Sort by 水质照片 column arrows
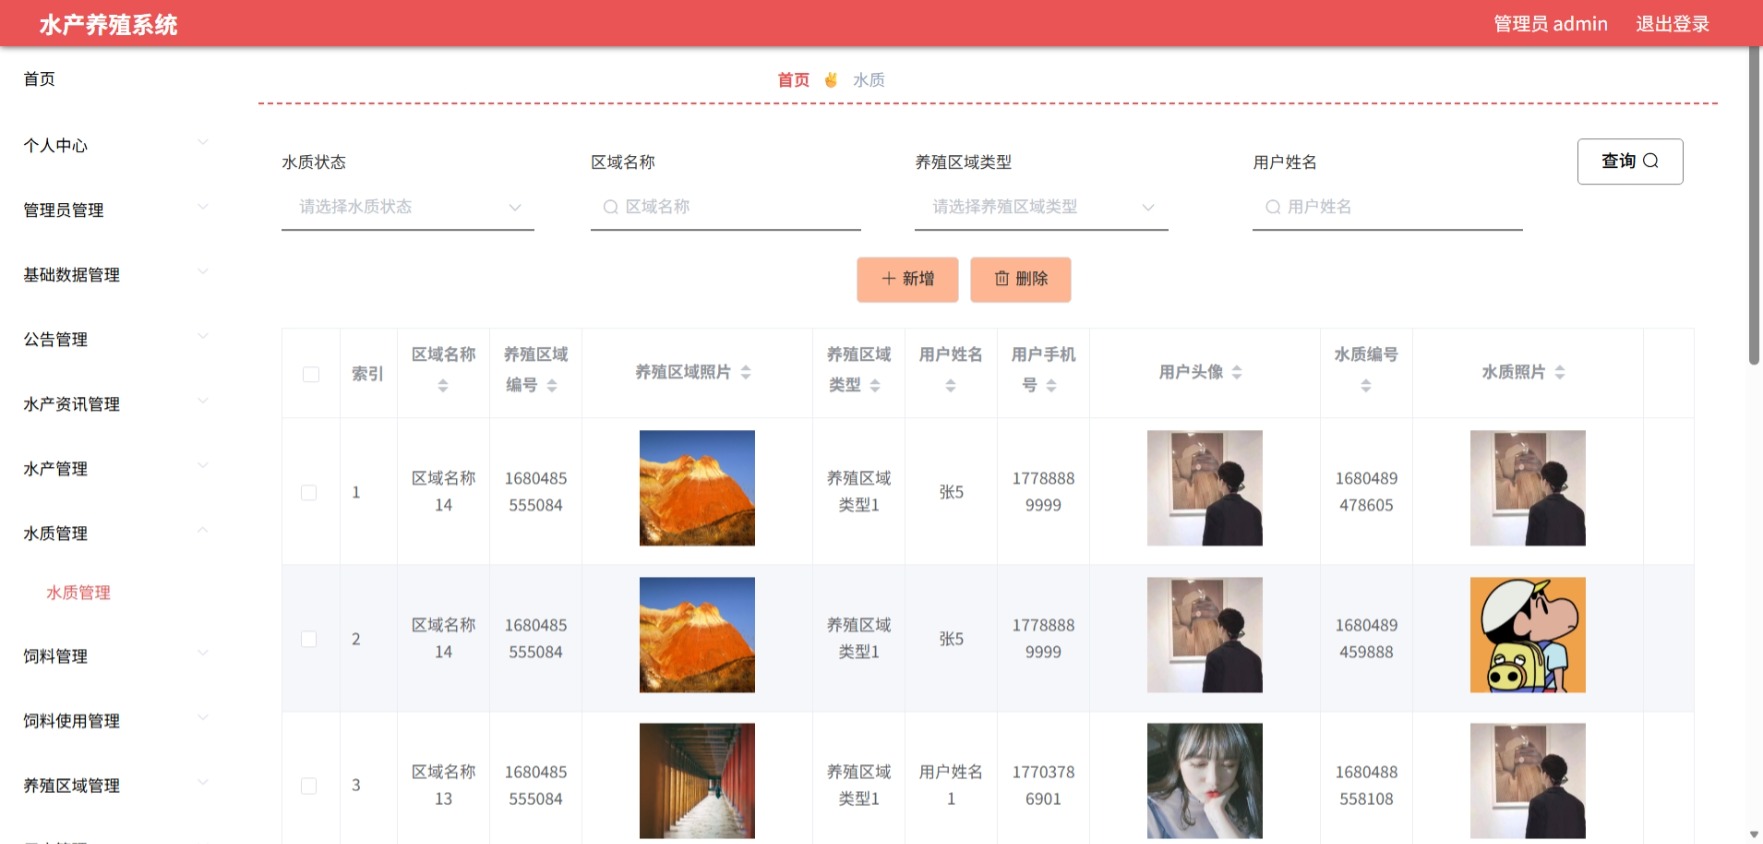 1560,372
